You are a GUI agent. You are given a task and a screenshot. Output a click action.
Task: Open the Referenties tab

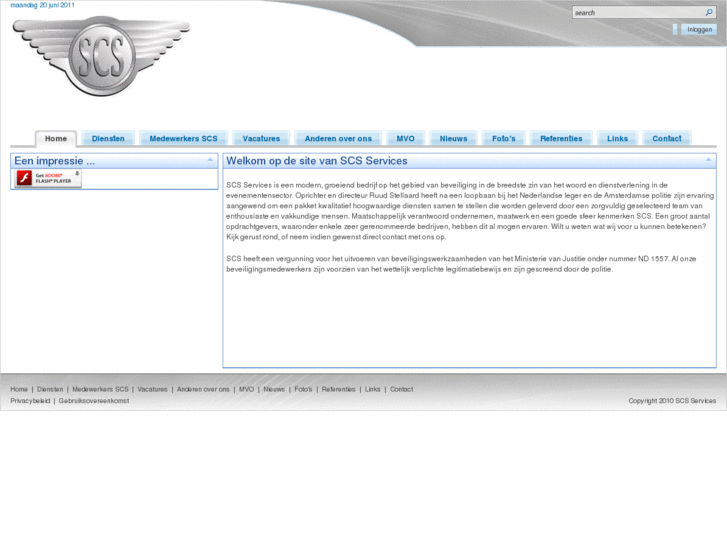561,138
